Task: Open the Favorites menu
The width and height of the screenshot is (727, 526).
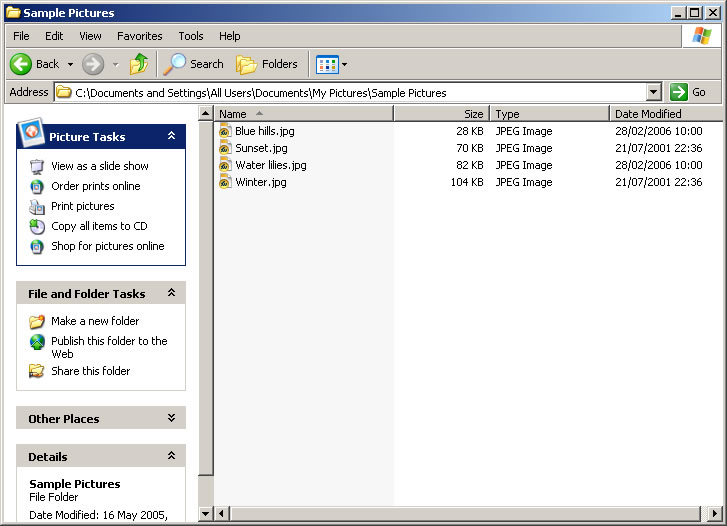Action: coord(139,36)
